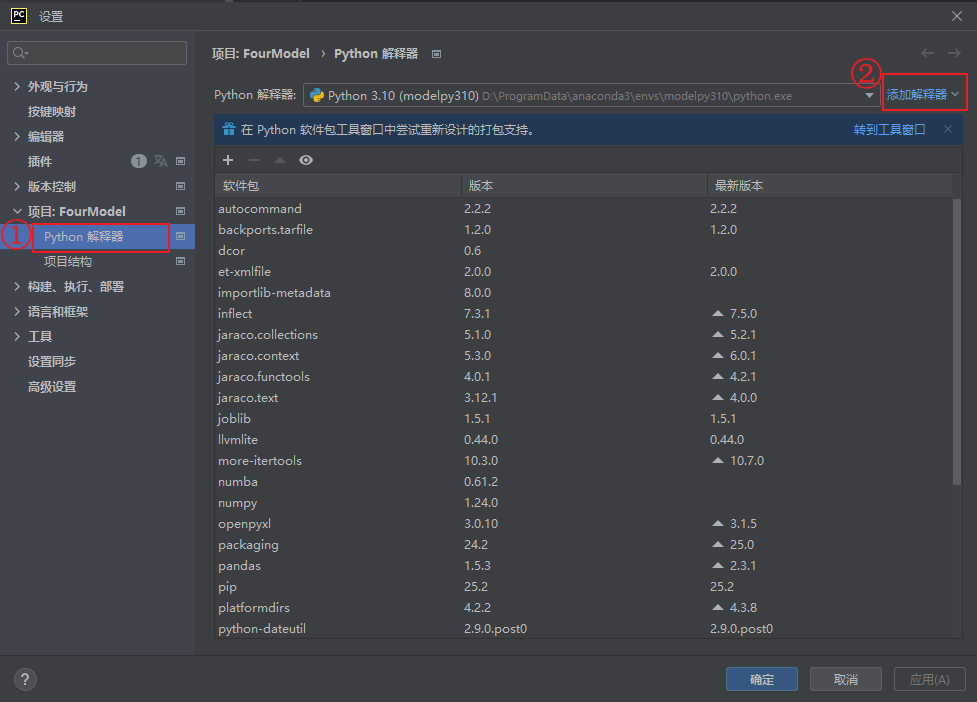Image resolution: width=977 pixels, height=702 pixels.
Task: Click project-level icon beside 项目: FourModel
Action: point(181,211)
